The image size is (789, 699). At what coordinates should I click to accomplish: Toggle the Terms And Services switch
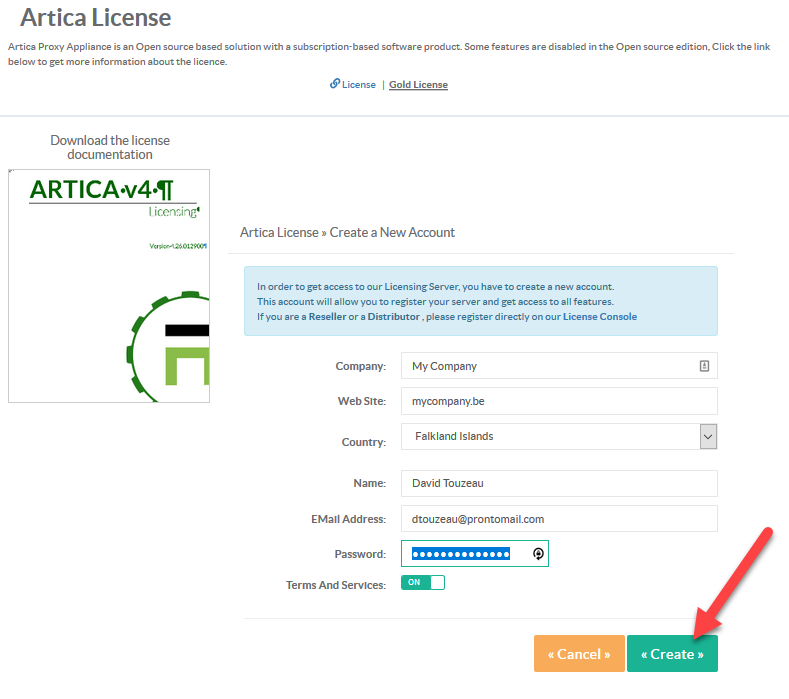click(x=423, y=582)
